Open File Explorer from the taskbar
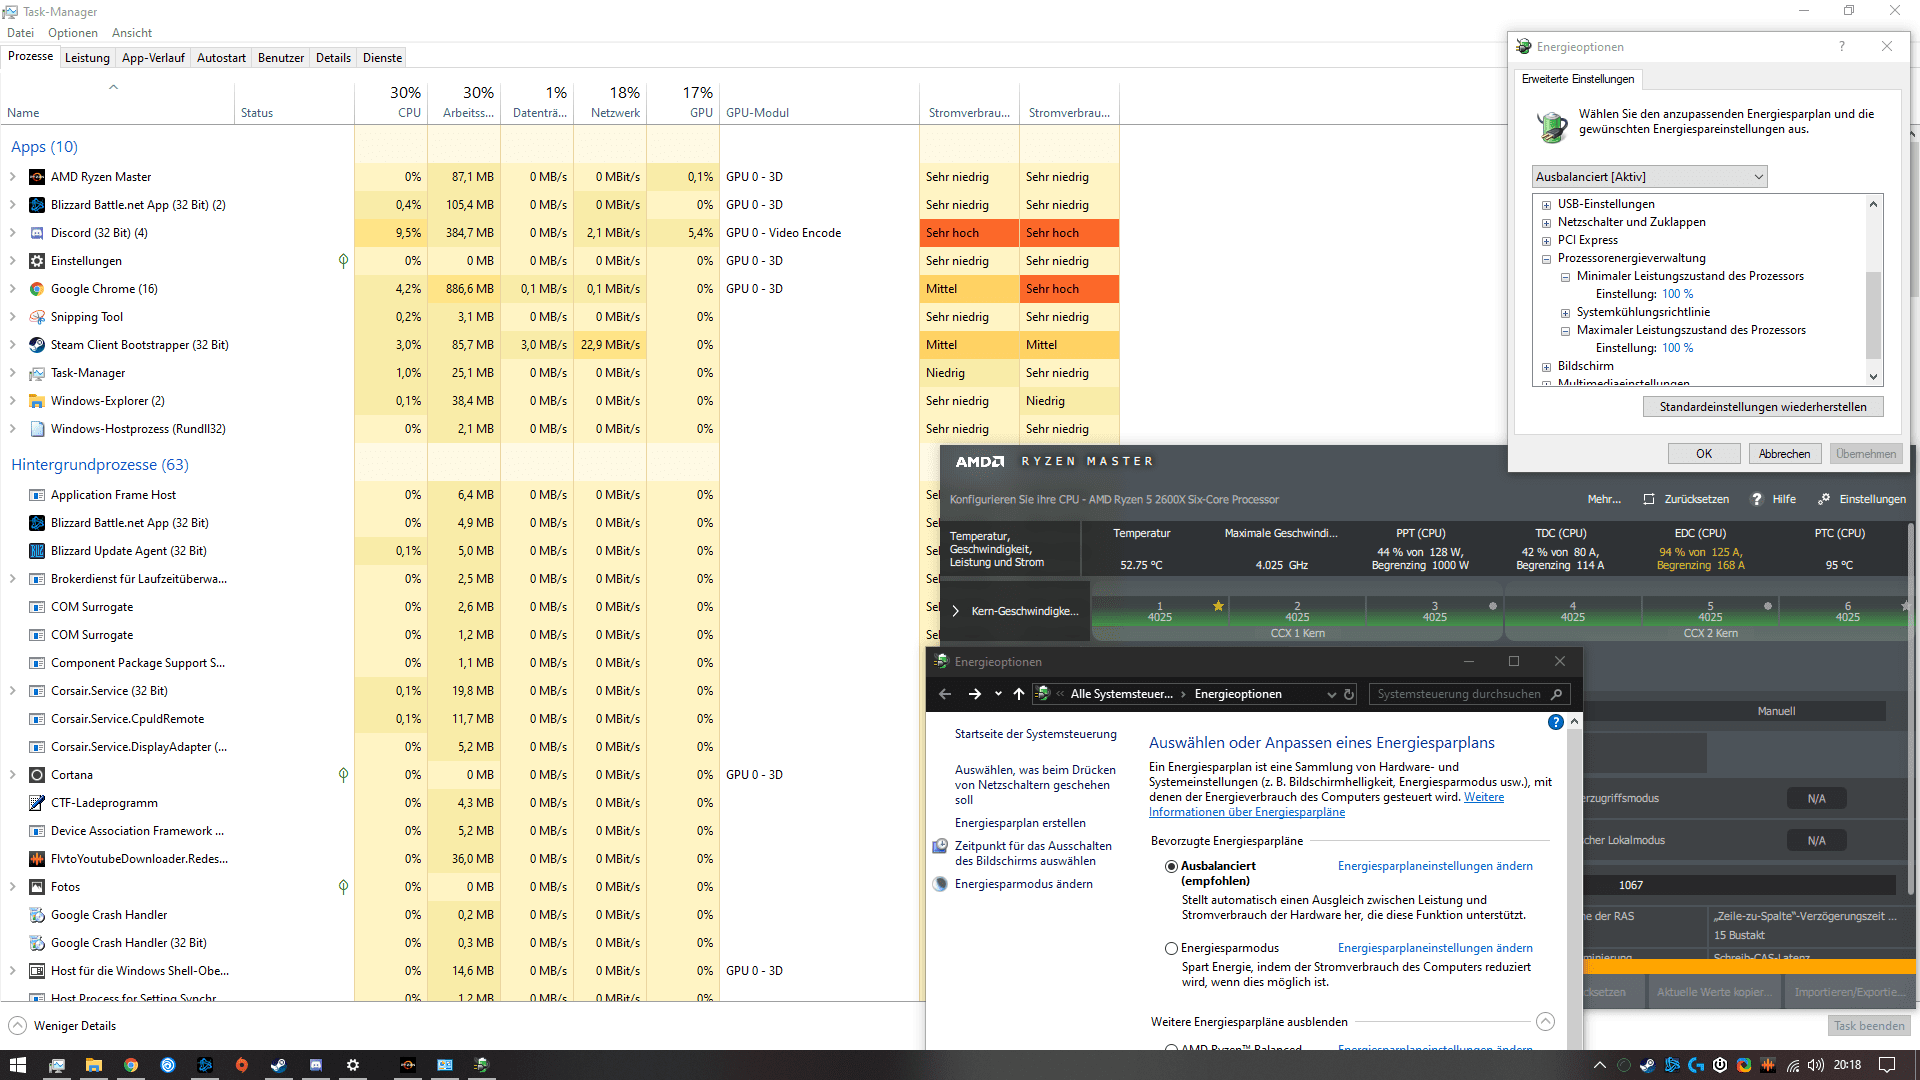Viewport: 1920px width, 1080px height. [93, 1065]
